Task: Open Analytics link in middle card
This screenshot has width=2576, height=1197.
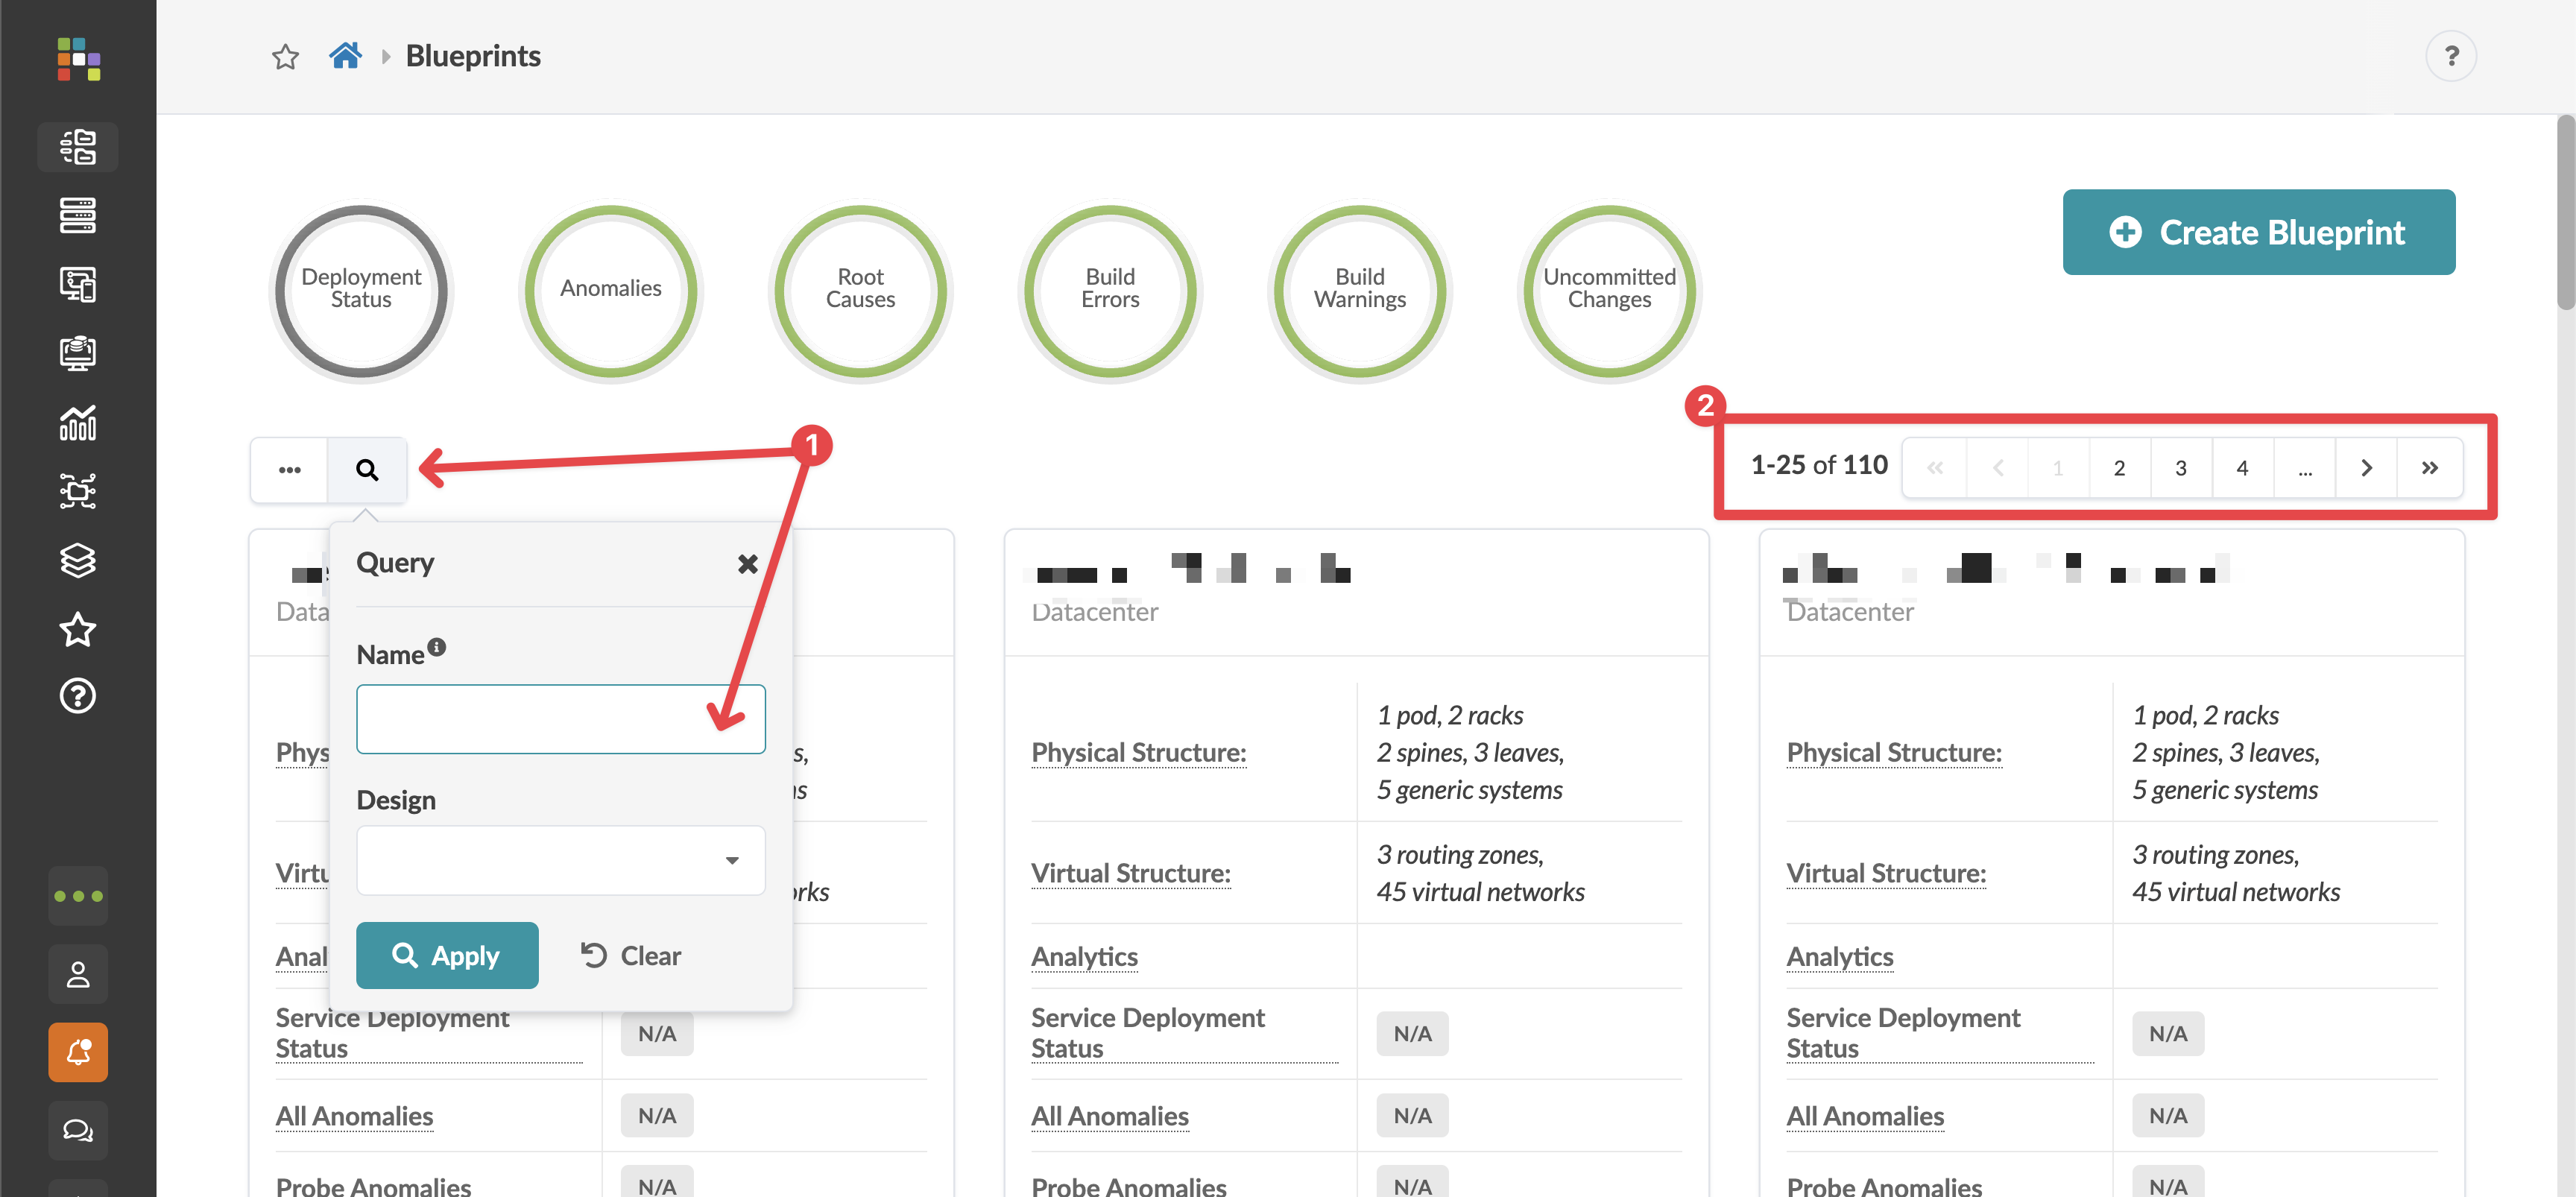Action: (1084, 957)
